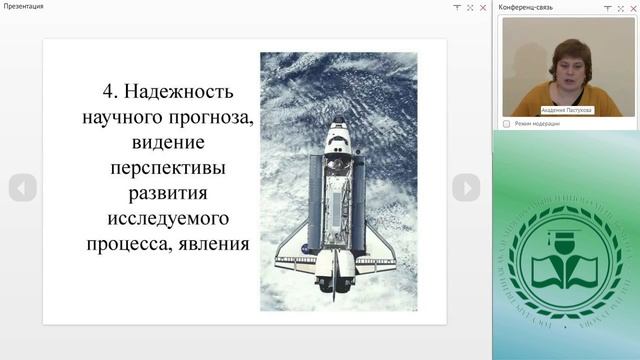Select the presenter video feed
The image size is (640, 360).
click(x=569, y=67)
